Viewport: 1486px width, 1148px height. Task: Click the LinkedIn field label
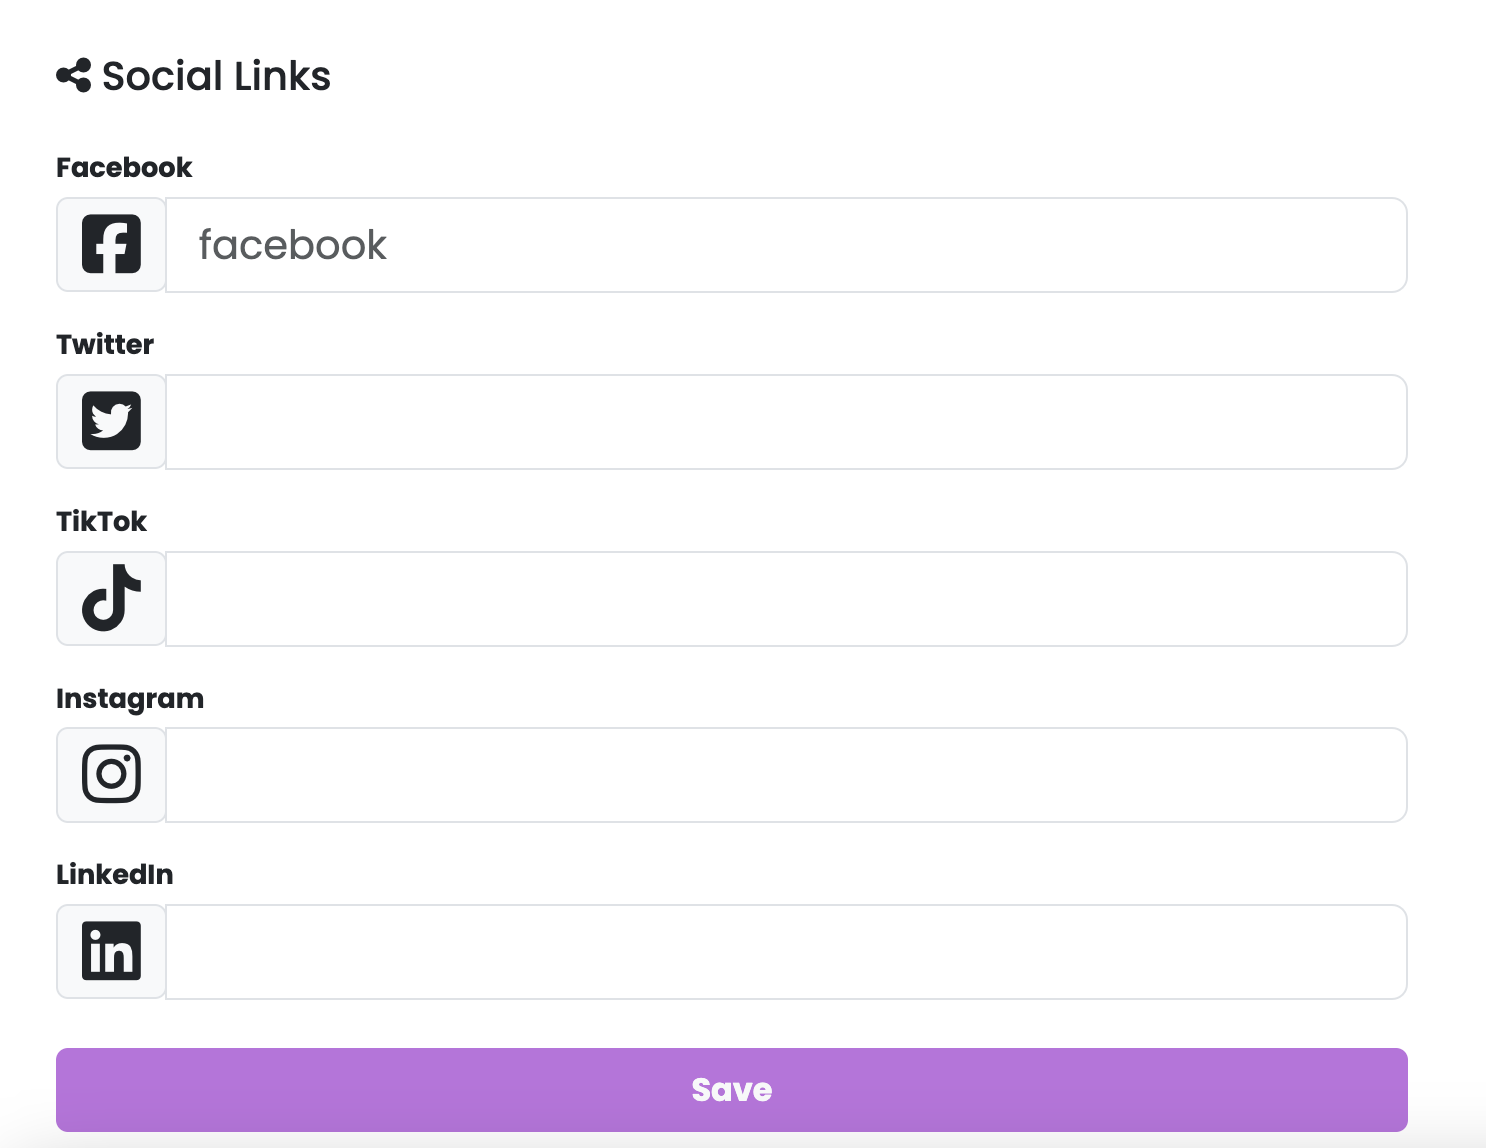(x=115, y=875)
